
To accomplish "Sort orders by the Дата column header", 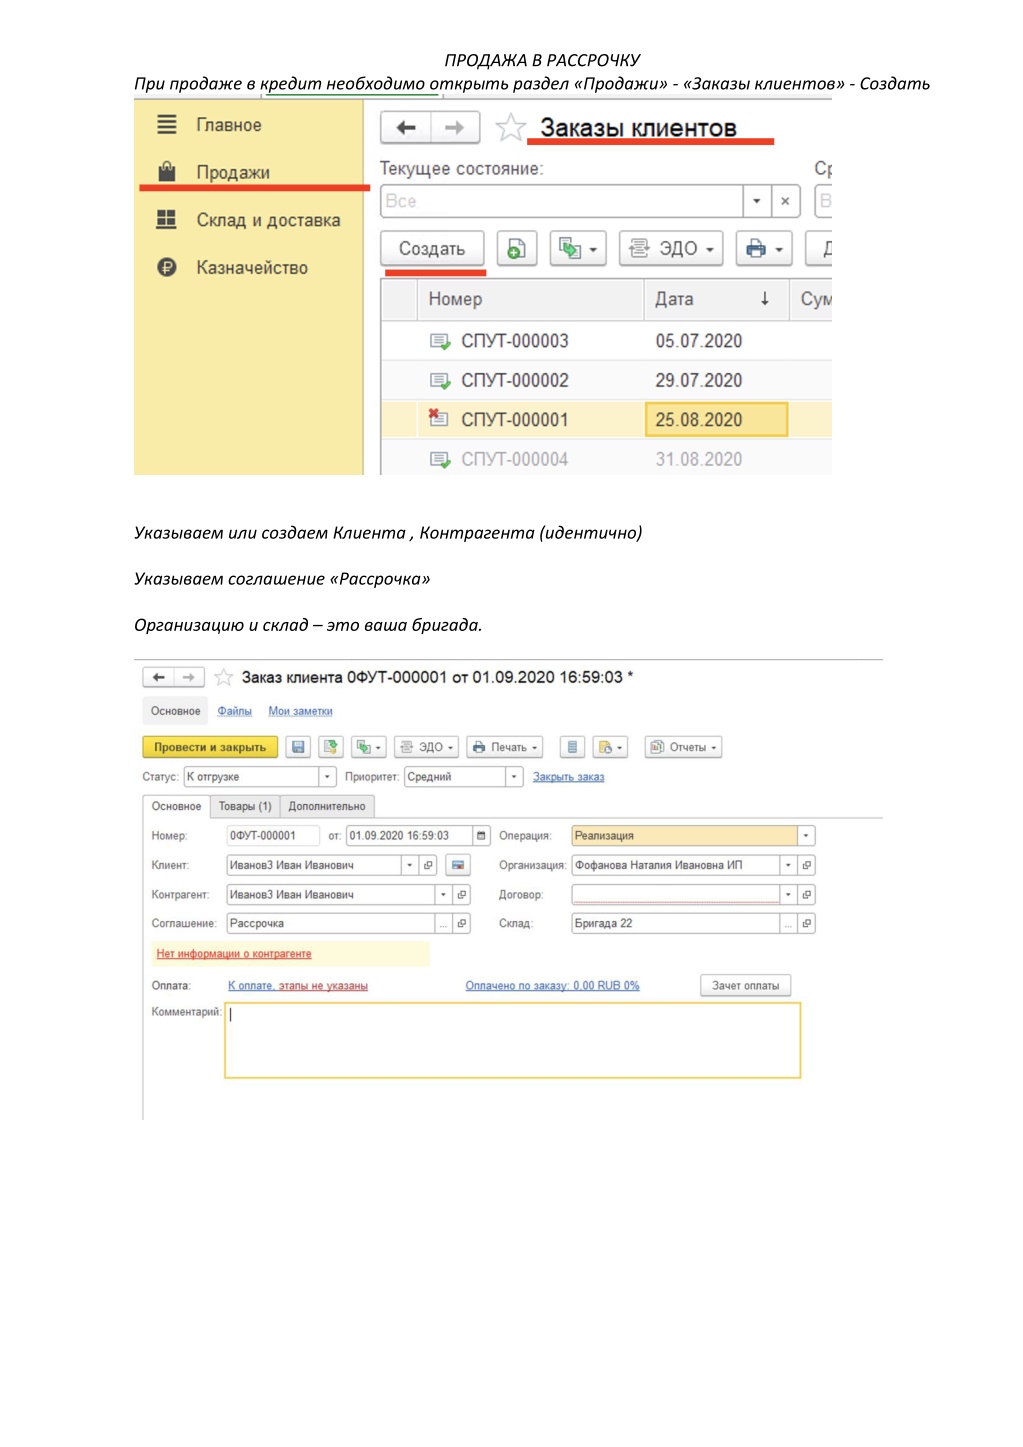I will click(716, 299).
